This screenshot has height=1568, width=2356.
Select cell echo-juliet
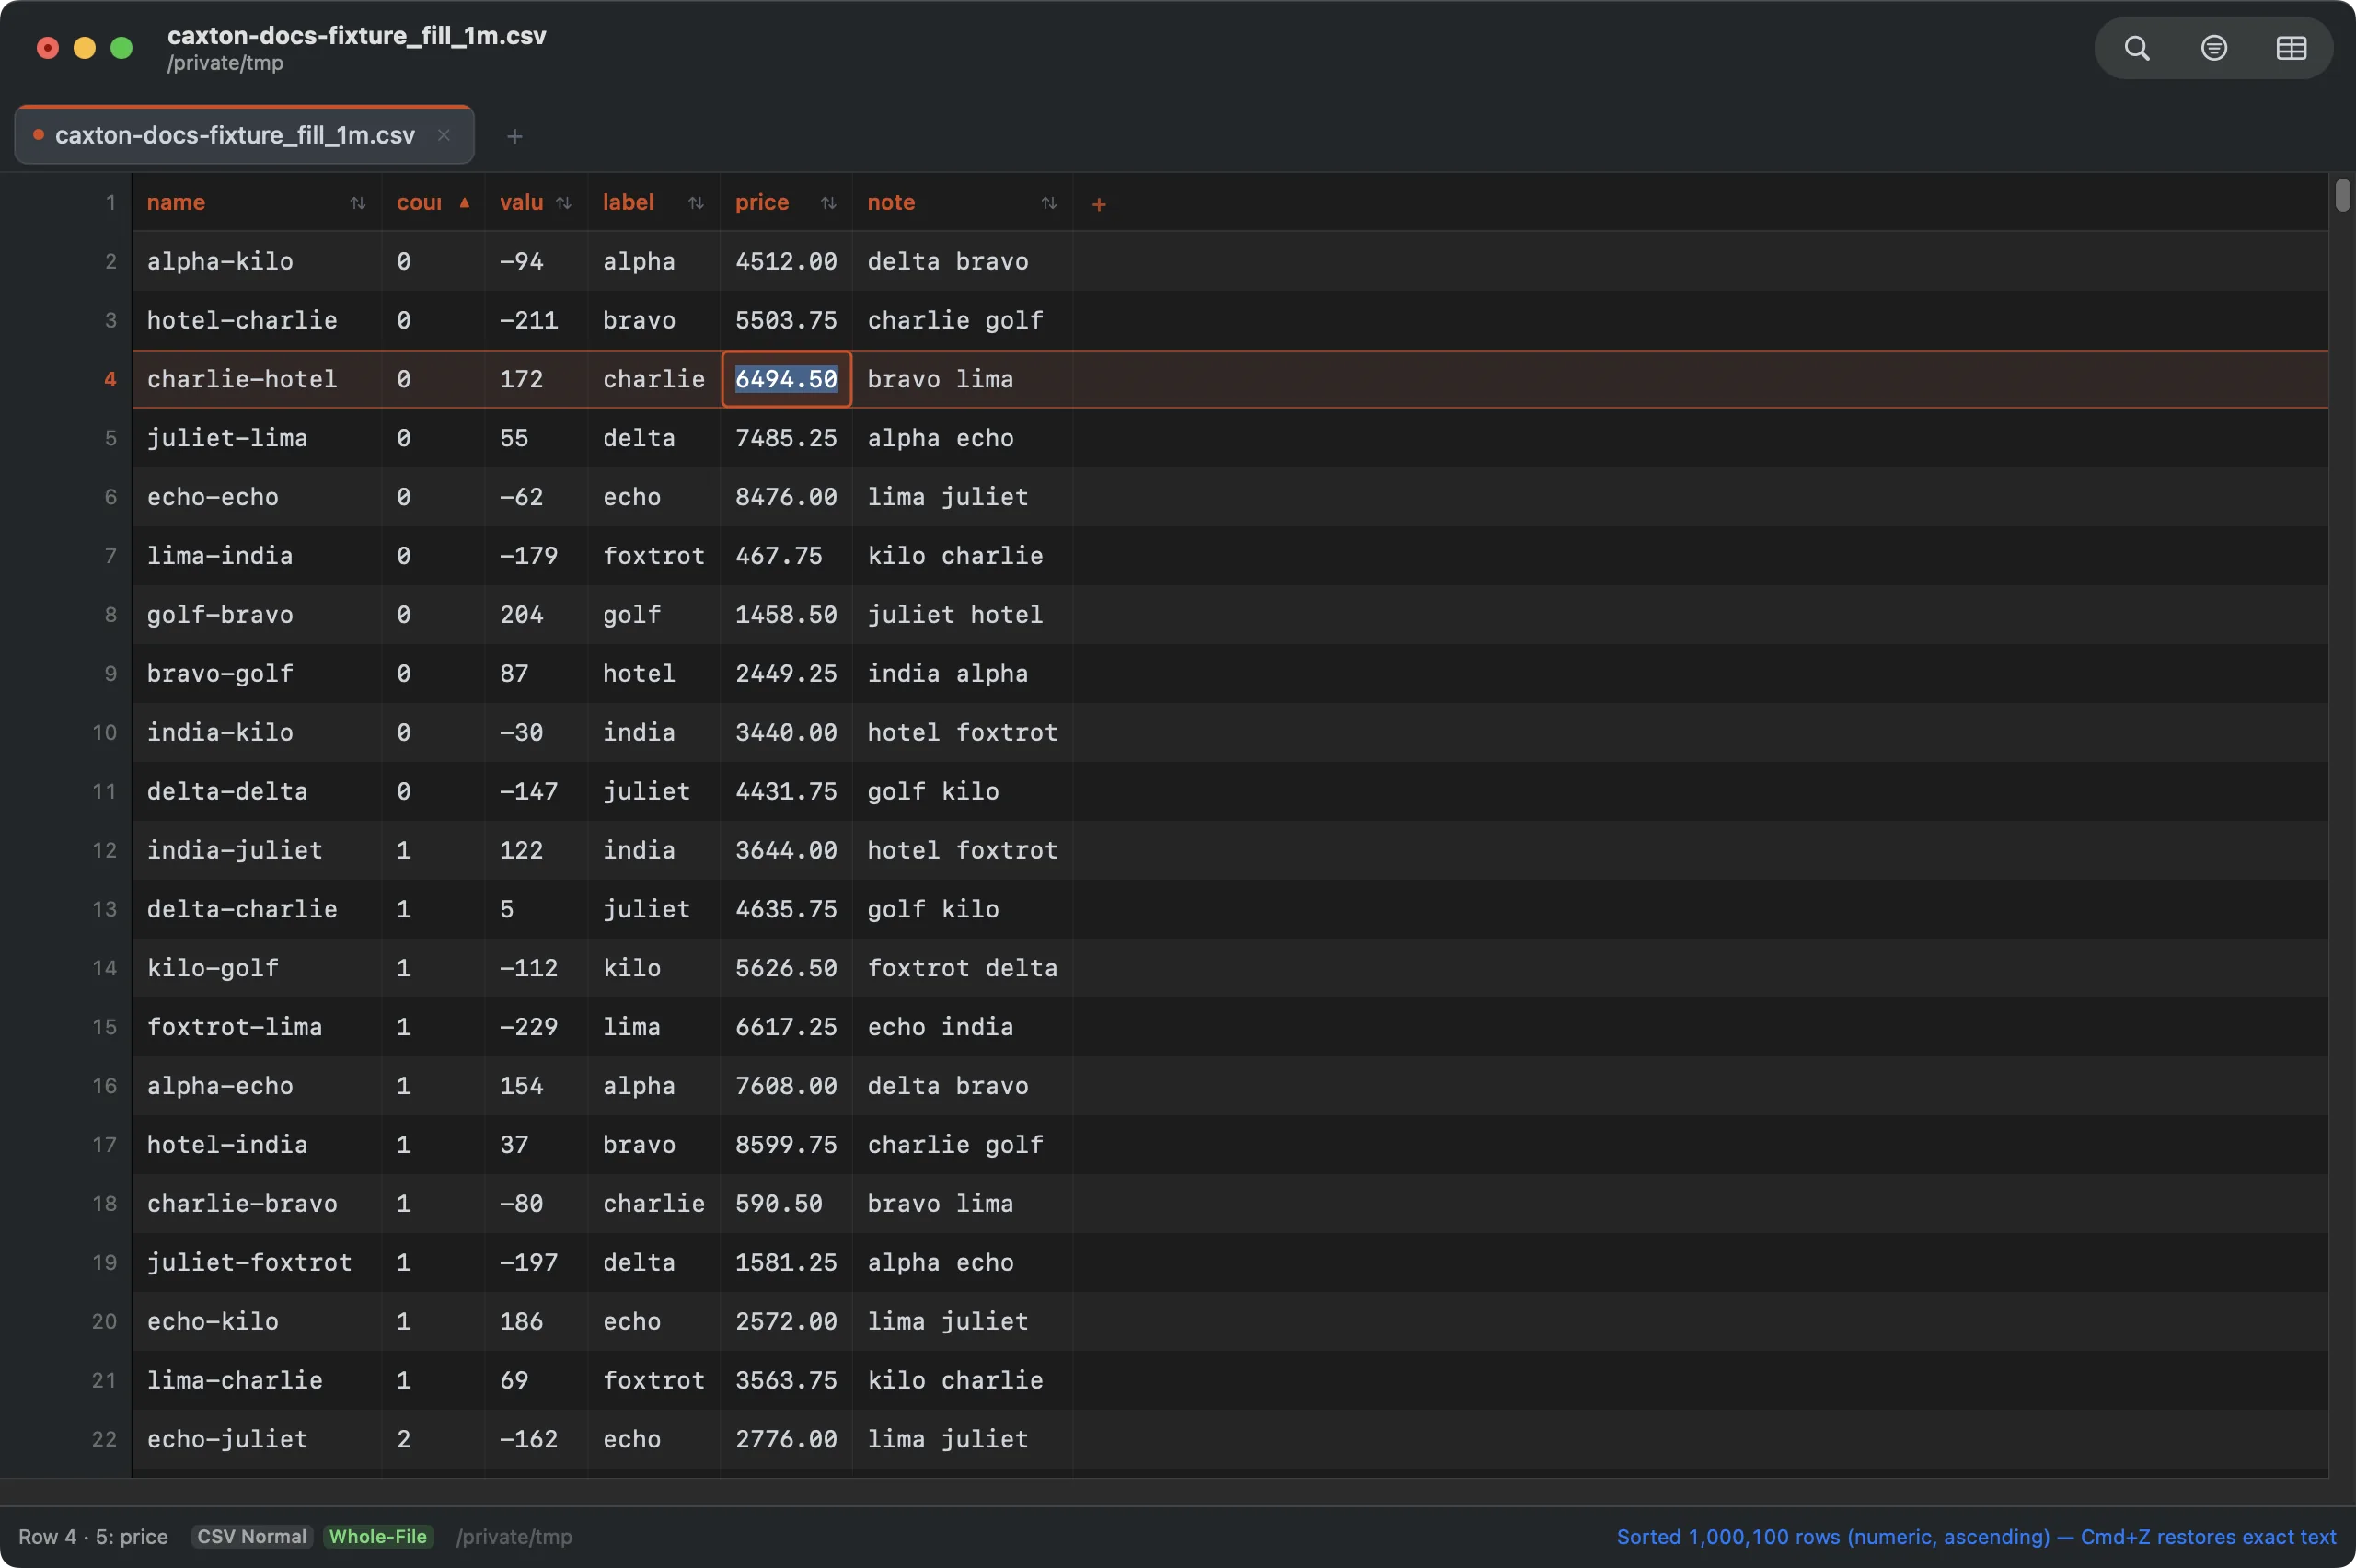click(257, 1441)
